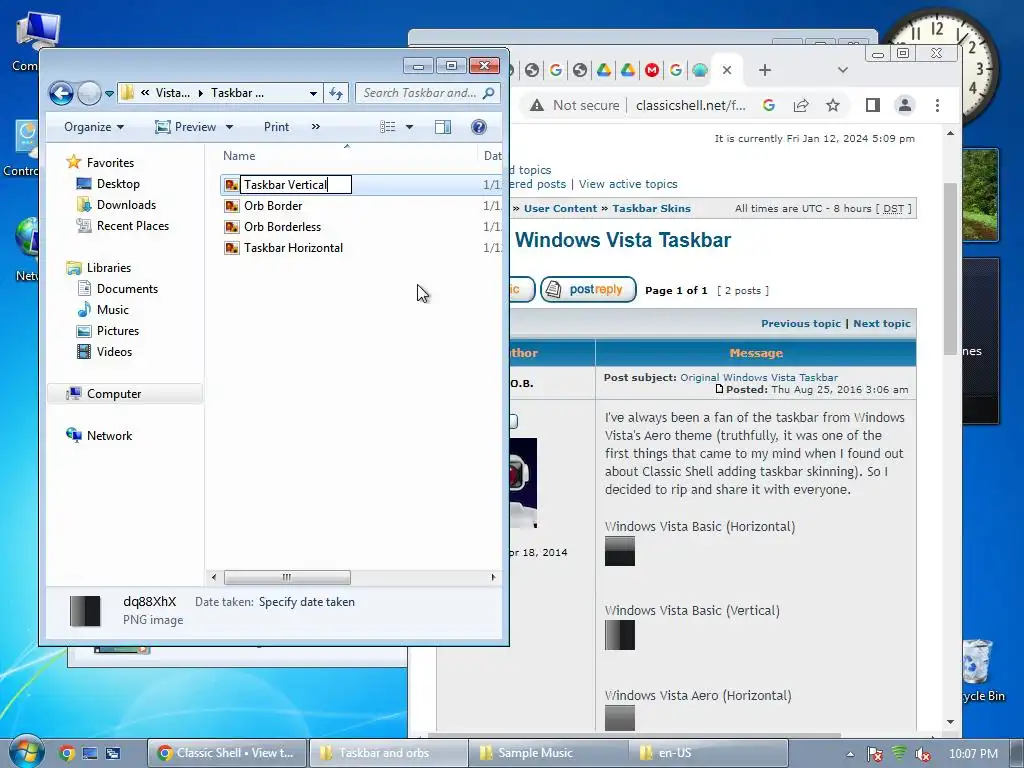Toggle Chrome's side panel icon

pos(872,105)
